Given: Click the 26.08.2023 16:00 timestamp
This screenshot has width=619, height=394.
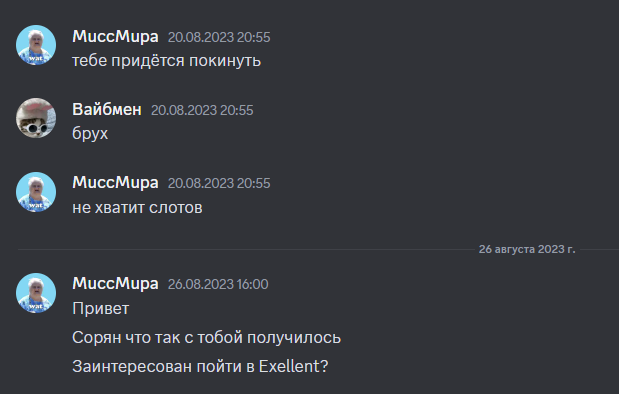Looking at the screenshot, I should tap(218, 284).
